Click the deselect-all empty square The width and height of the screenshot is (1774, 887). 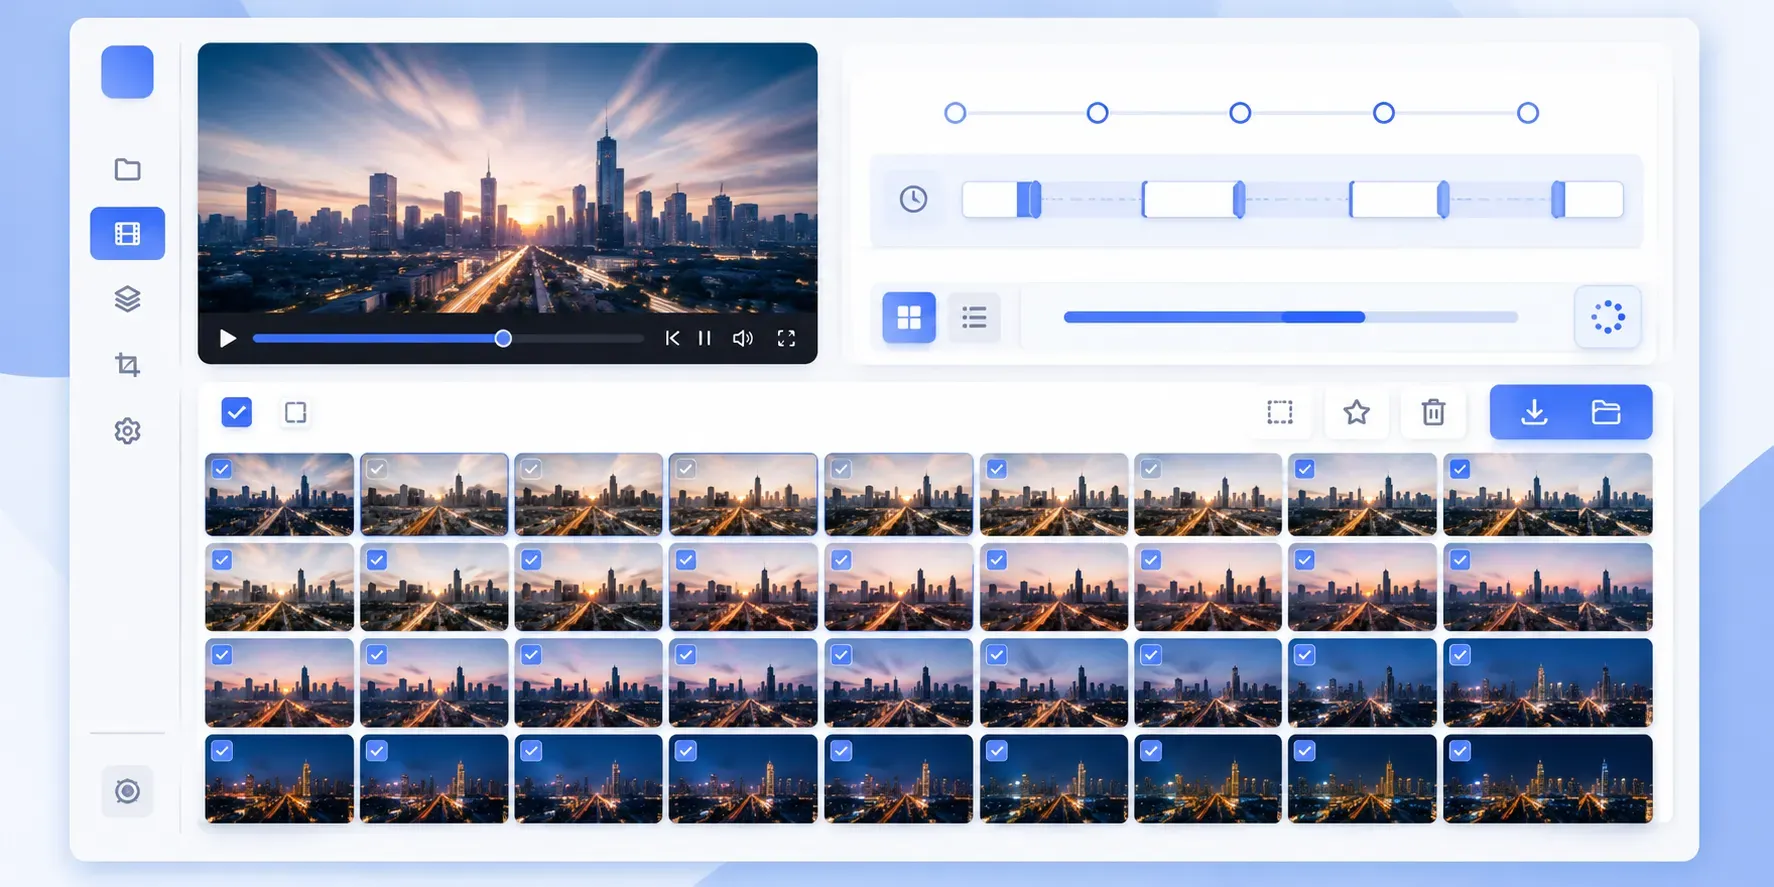click(x=295, y=412)
